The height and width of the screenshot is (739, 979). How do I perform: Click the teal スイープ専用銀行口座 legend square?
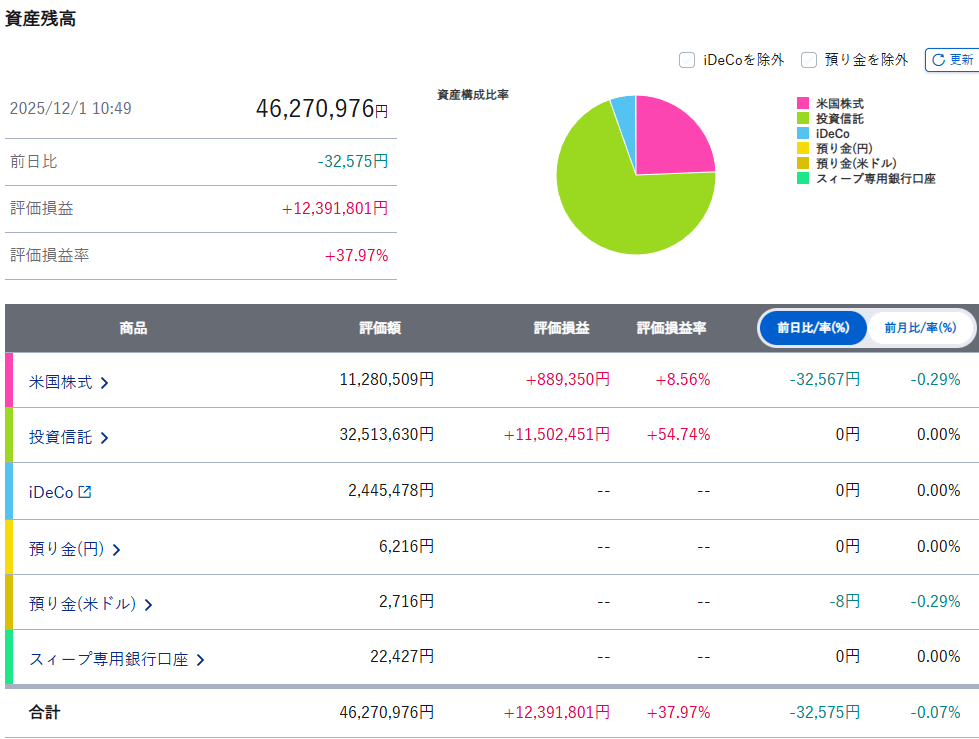[x=803, y=179]
